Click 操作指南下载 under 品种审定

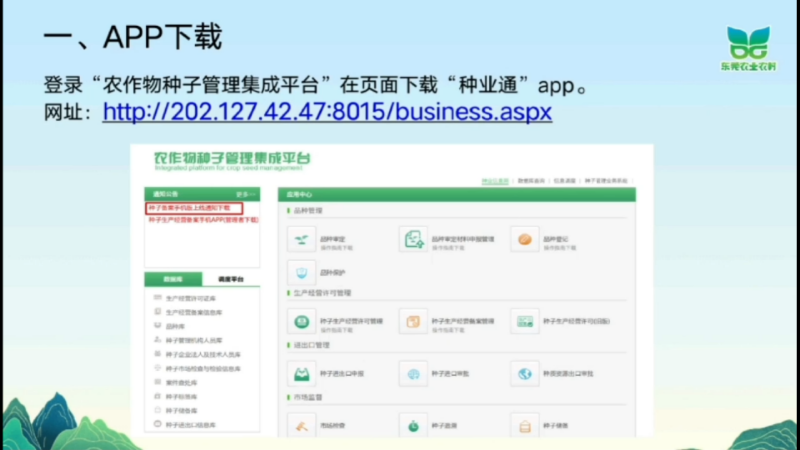tap(336, 248)
